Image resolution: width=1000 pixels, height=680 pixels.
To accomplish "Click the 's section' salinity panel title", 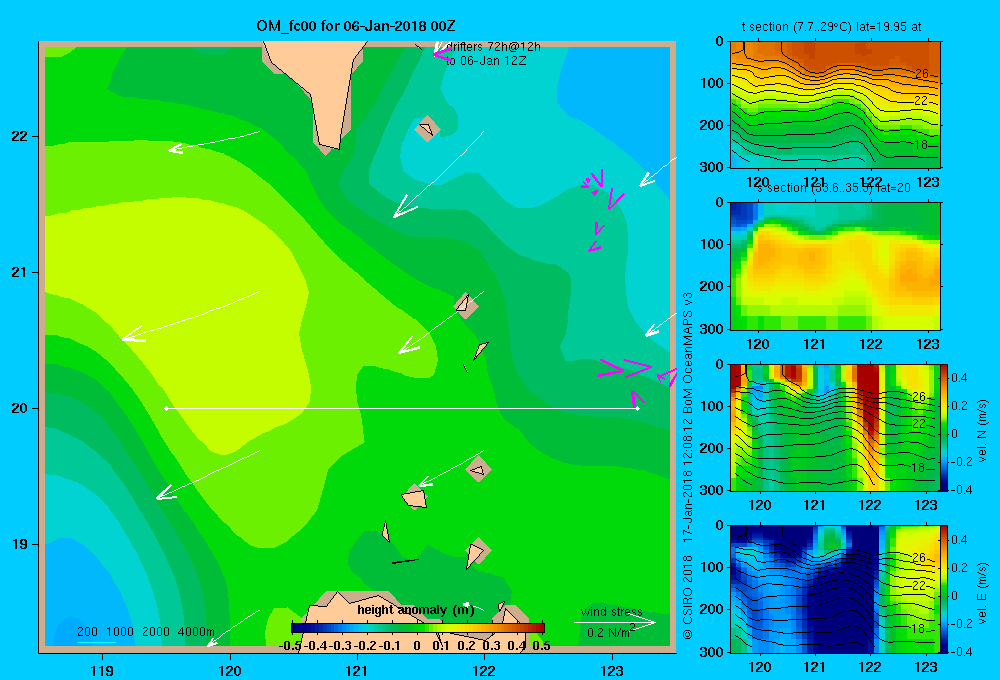I will click(834, 188).
